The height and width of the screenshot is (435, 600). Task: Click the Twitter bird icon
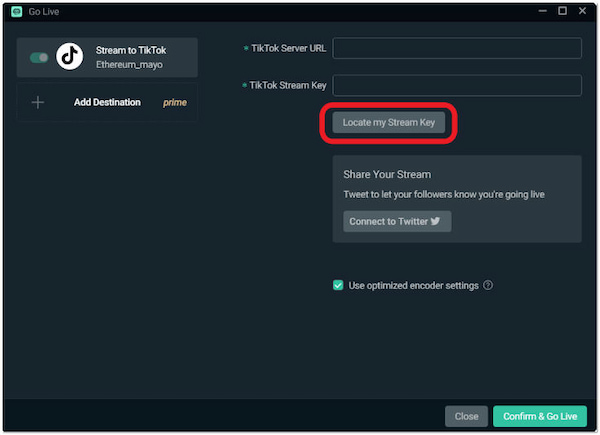436,221
